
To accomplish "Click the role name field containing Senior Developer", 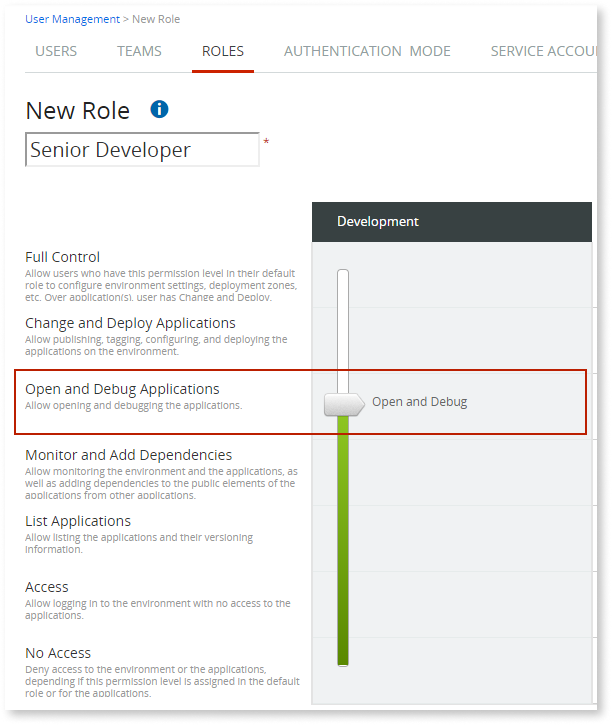I will point(142,149).
